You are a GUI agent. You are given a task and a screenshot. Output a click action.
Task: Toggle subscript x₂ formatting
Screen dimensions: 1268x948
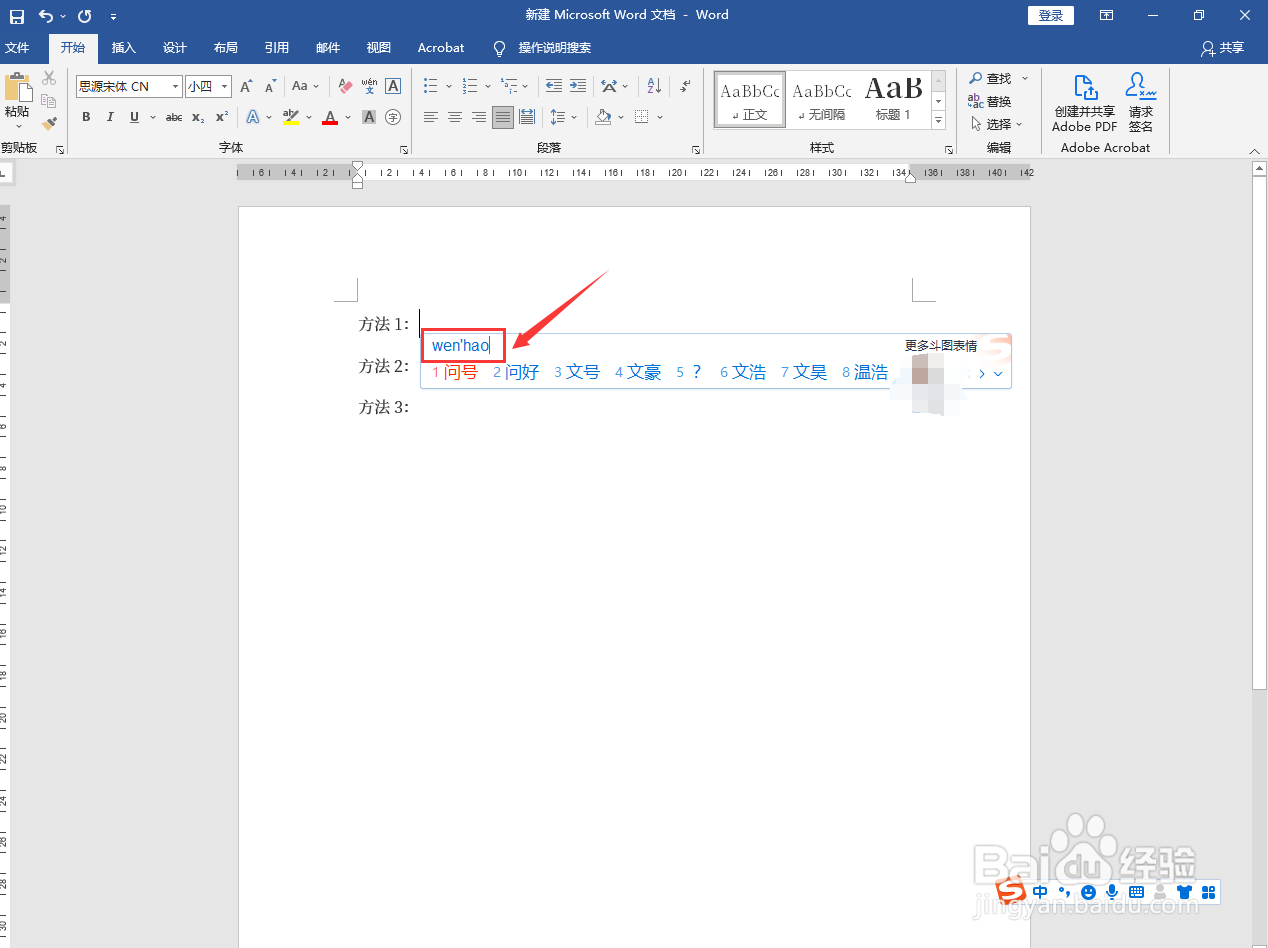point(198,117)
